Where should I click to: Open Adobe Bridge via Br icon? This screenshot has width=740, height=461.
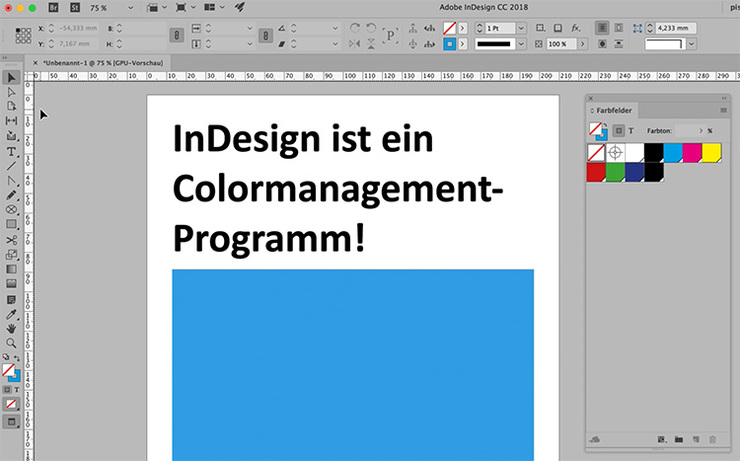click(x=53, y=8)
